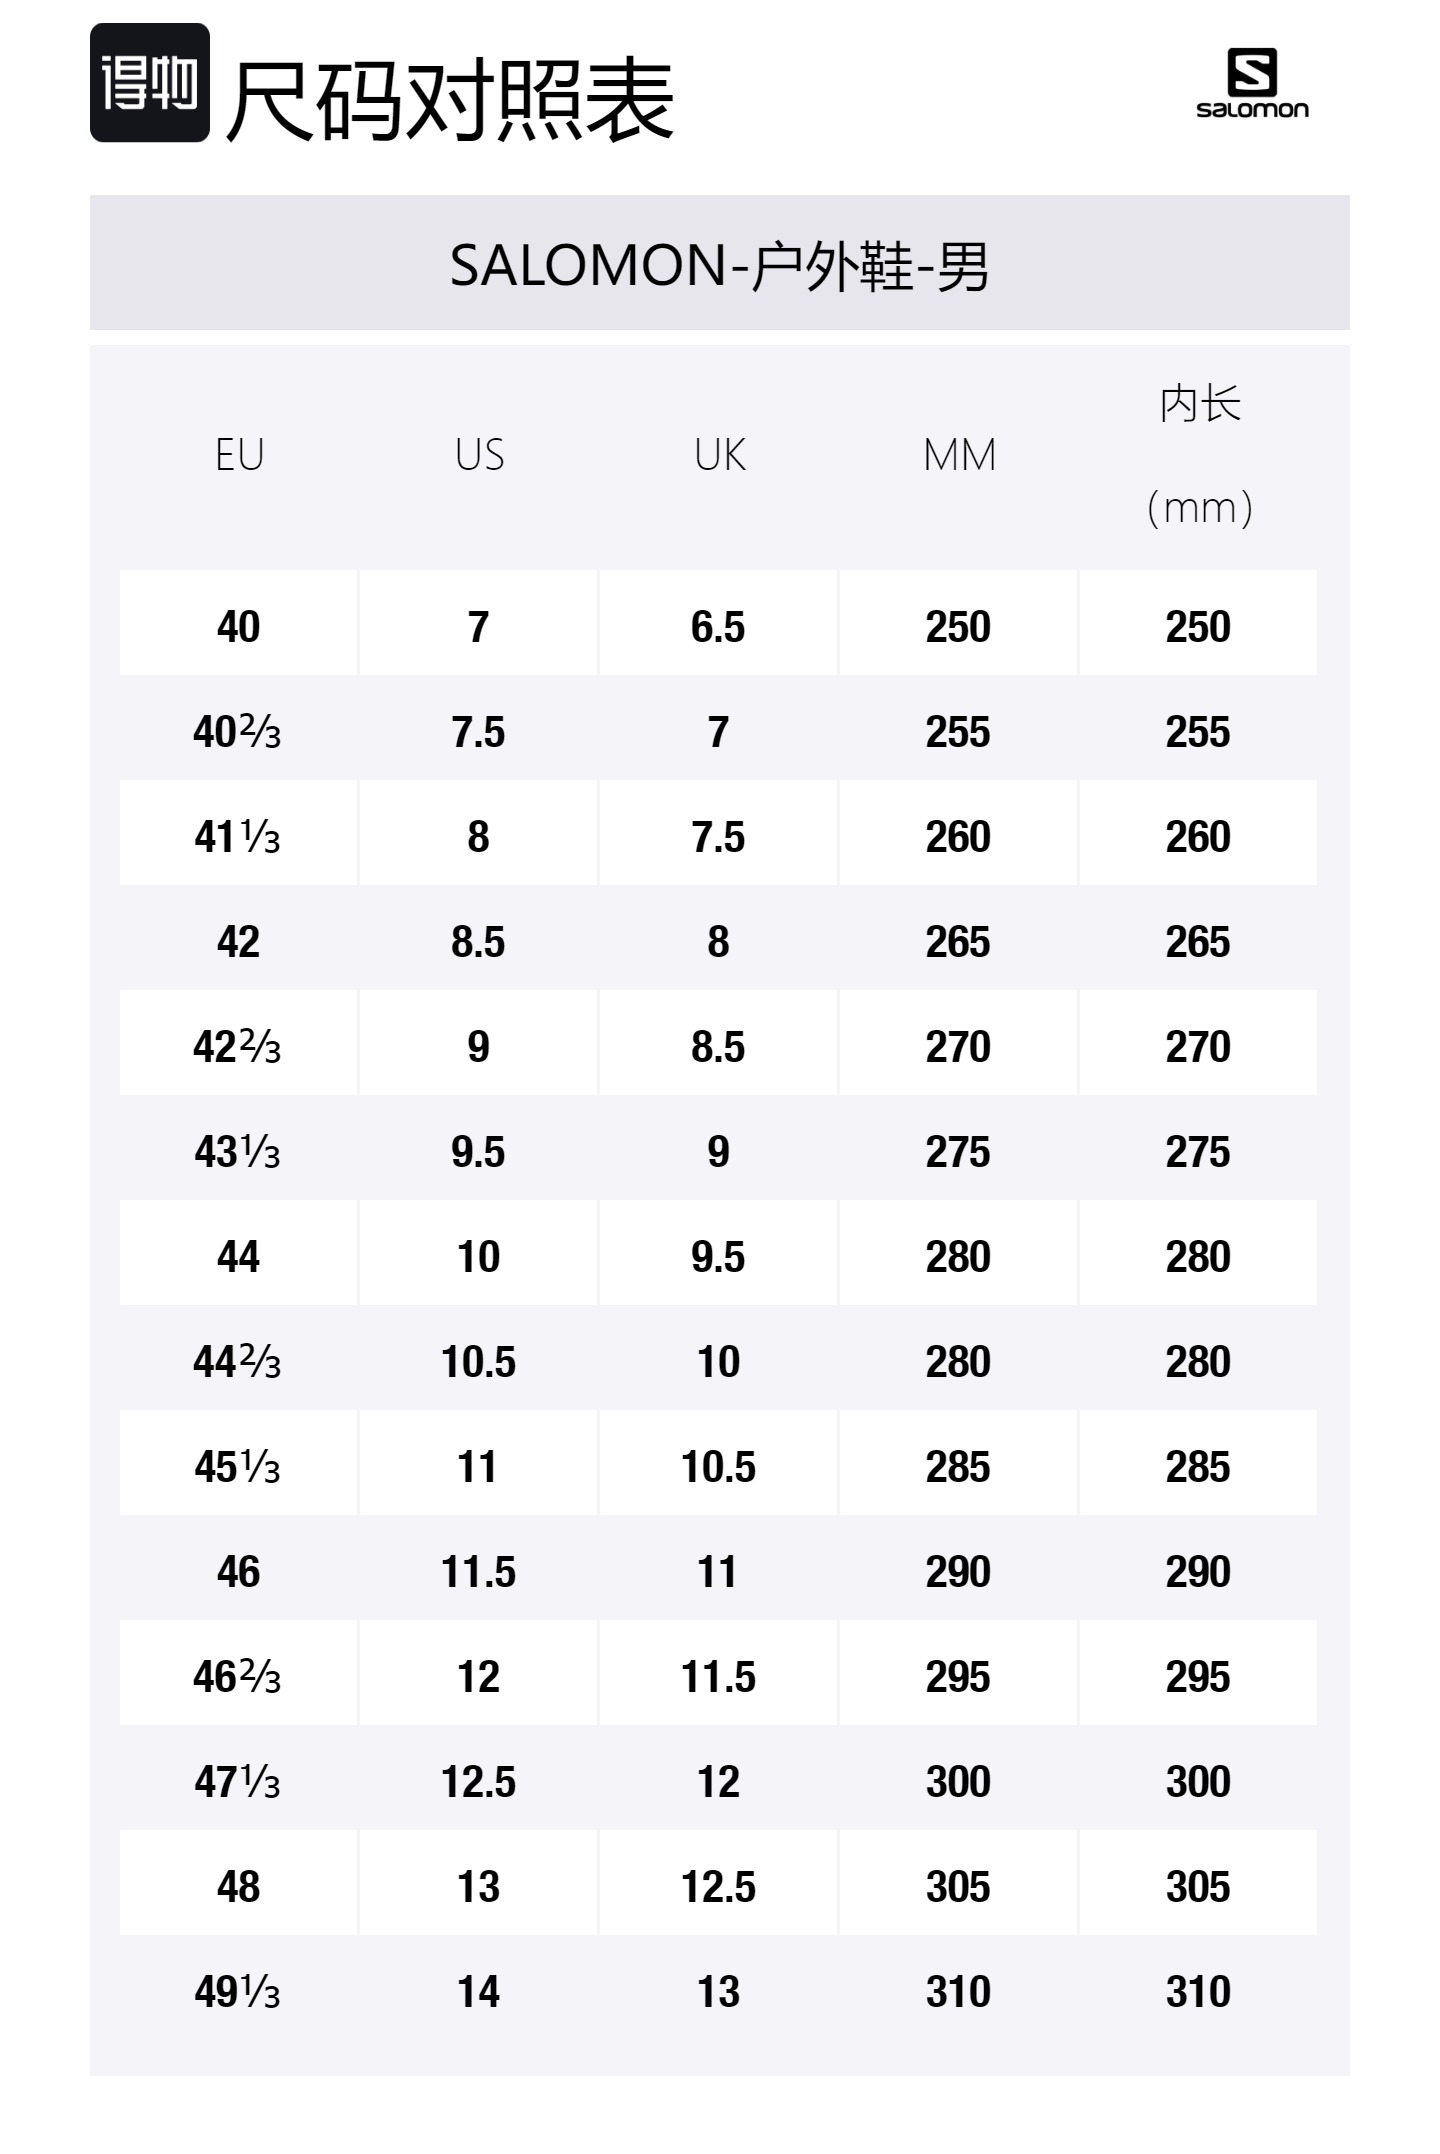Screen dimensions: 1440x2154
Task: Select 内长 value 305 in EU 48 row
Action: (x=1198, y=1887)
